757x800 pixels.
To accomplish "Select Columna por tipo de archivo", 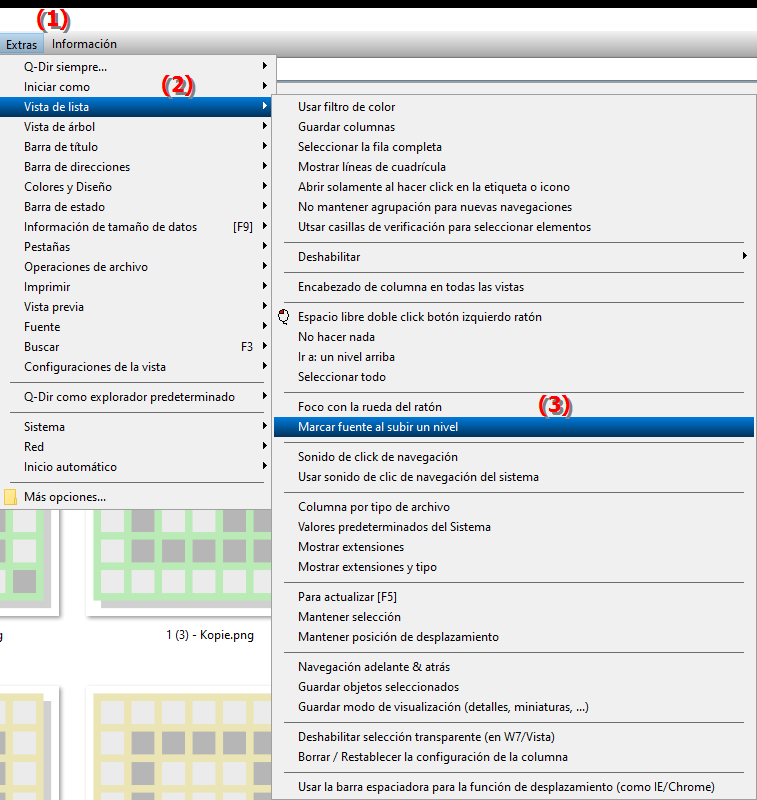I will [x=514, y=507].
